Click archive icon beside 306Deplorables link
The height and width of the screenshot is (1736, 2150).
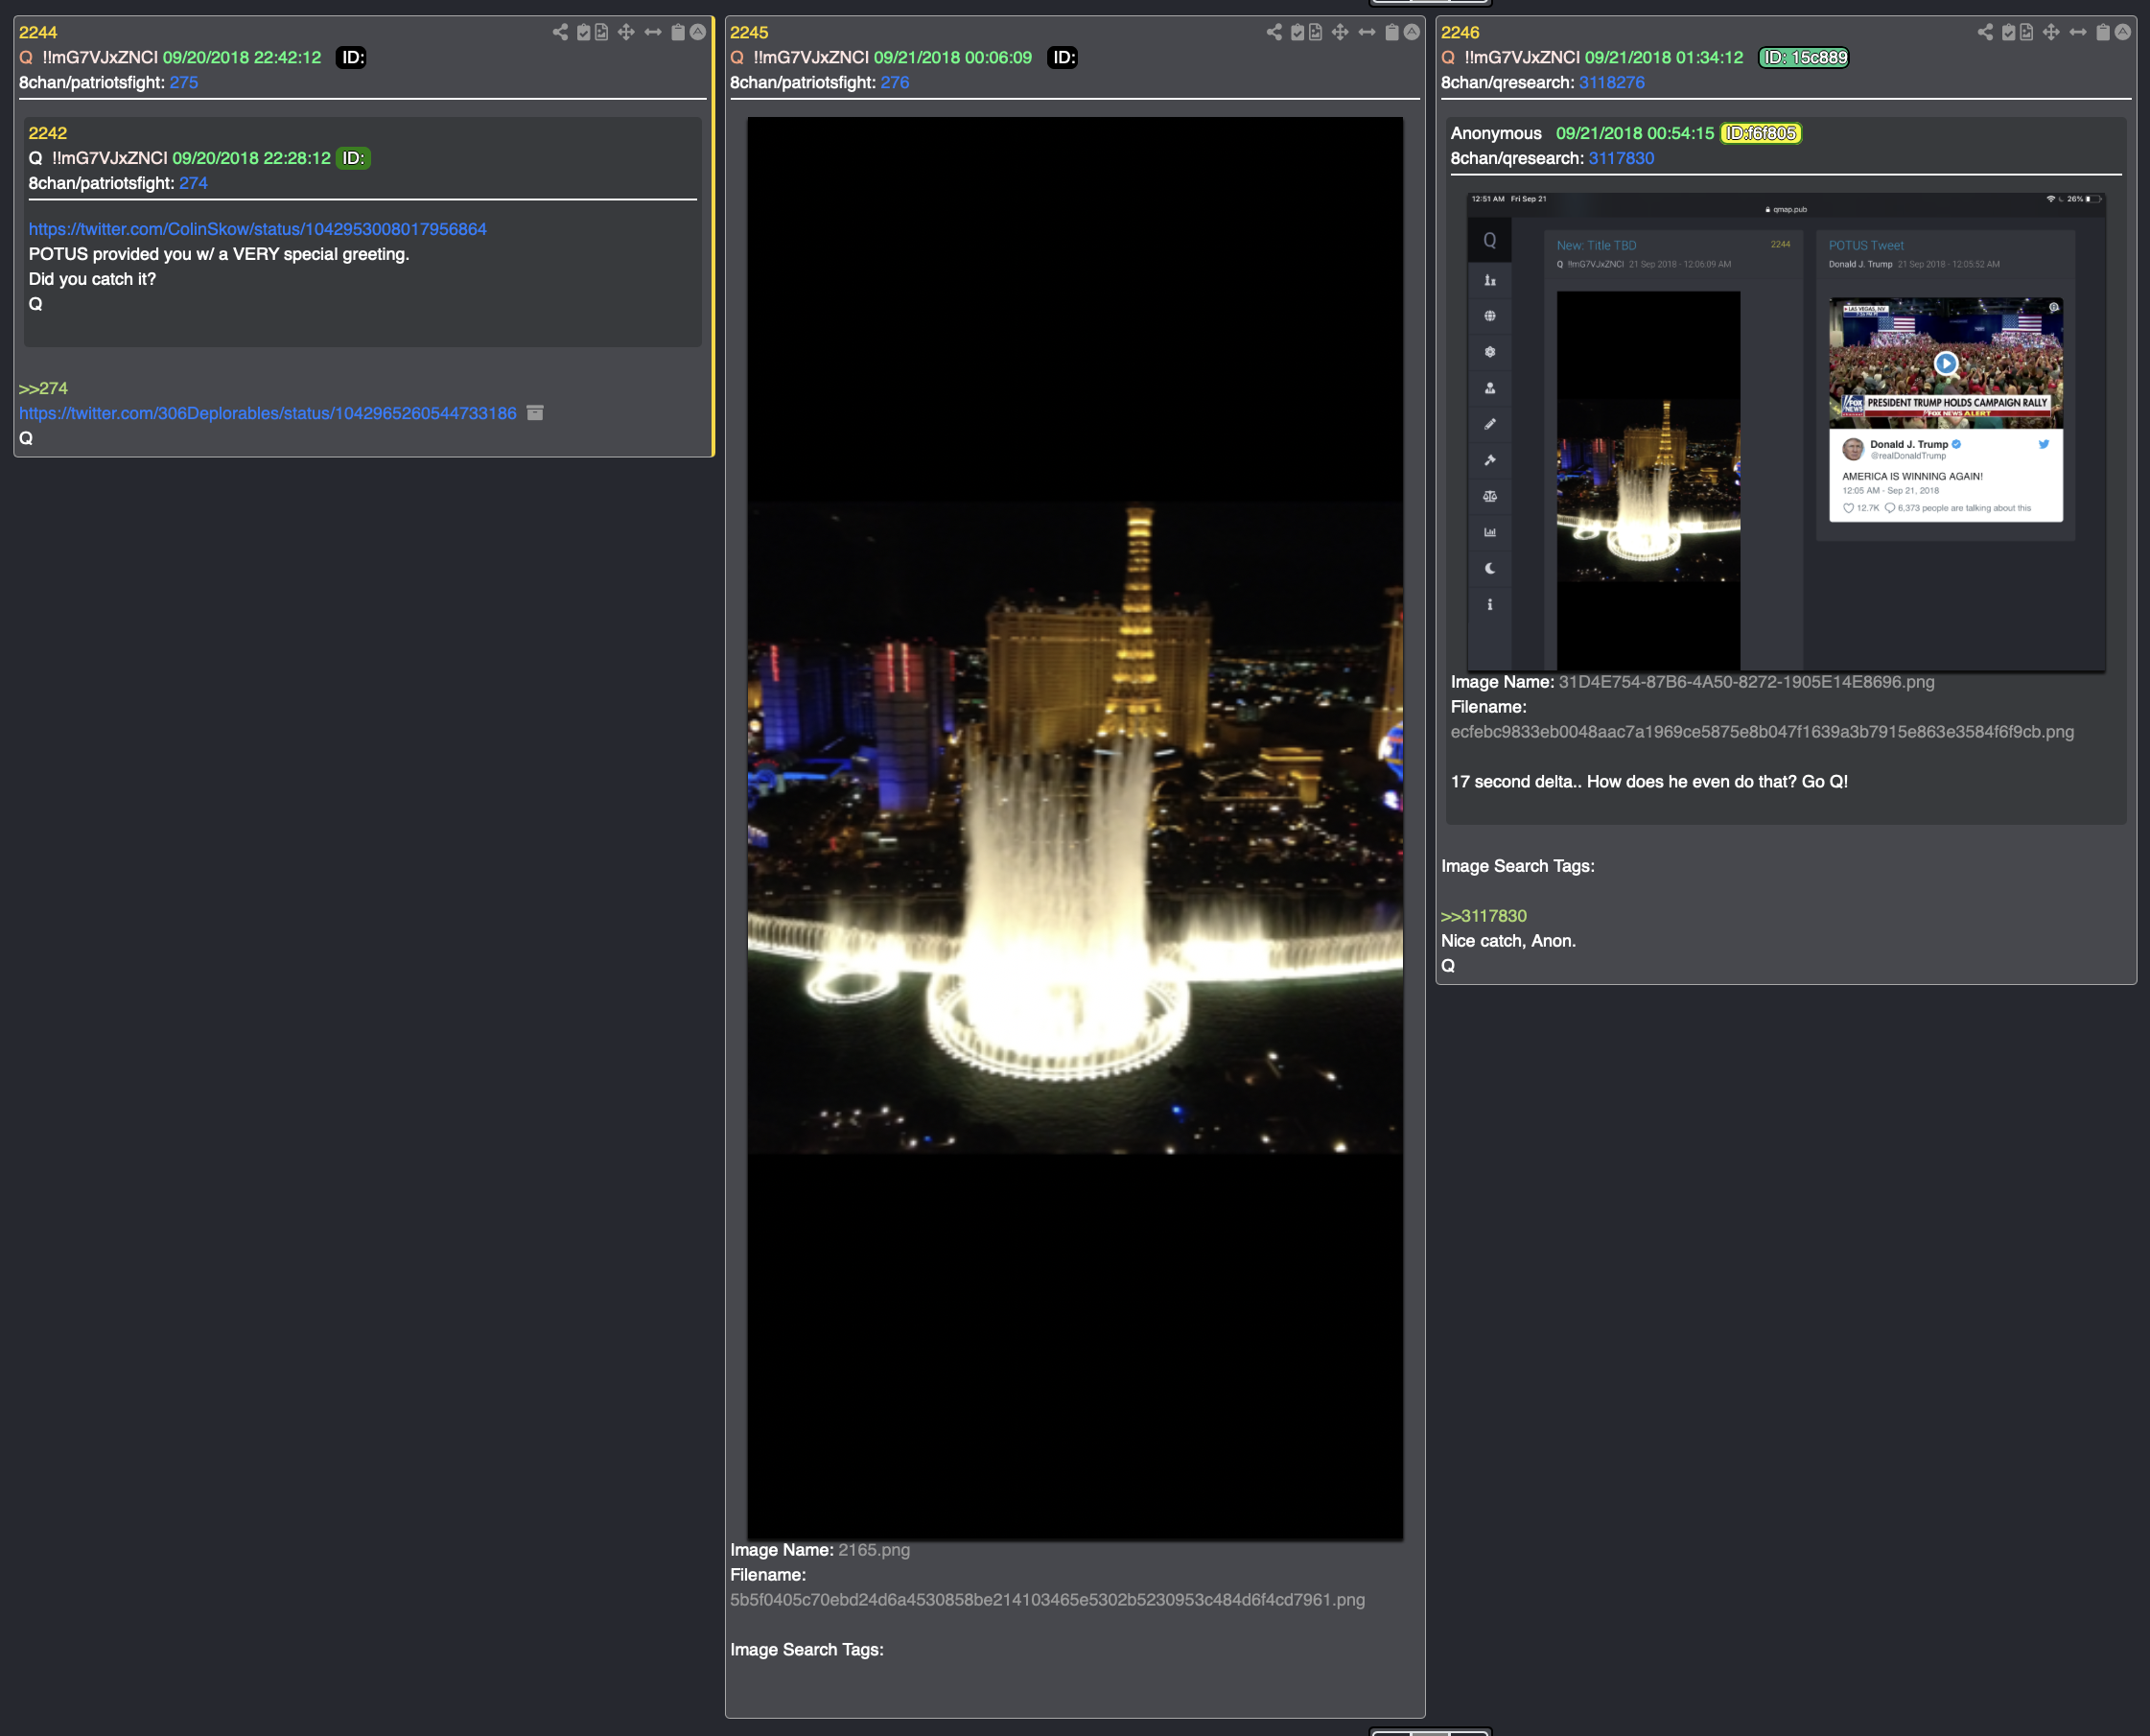click(535, 413)
